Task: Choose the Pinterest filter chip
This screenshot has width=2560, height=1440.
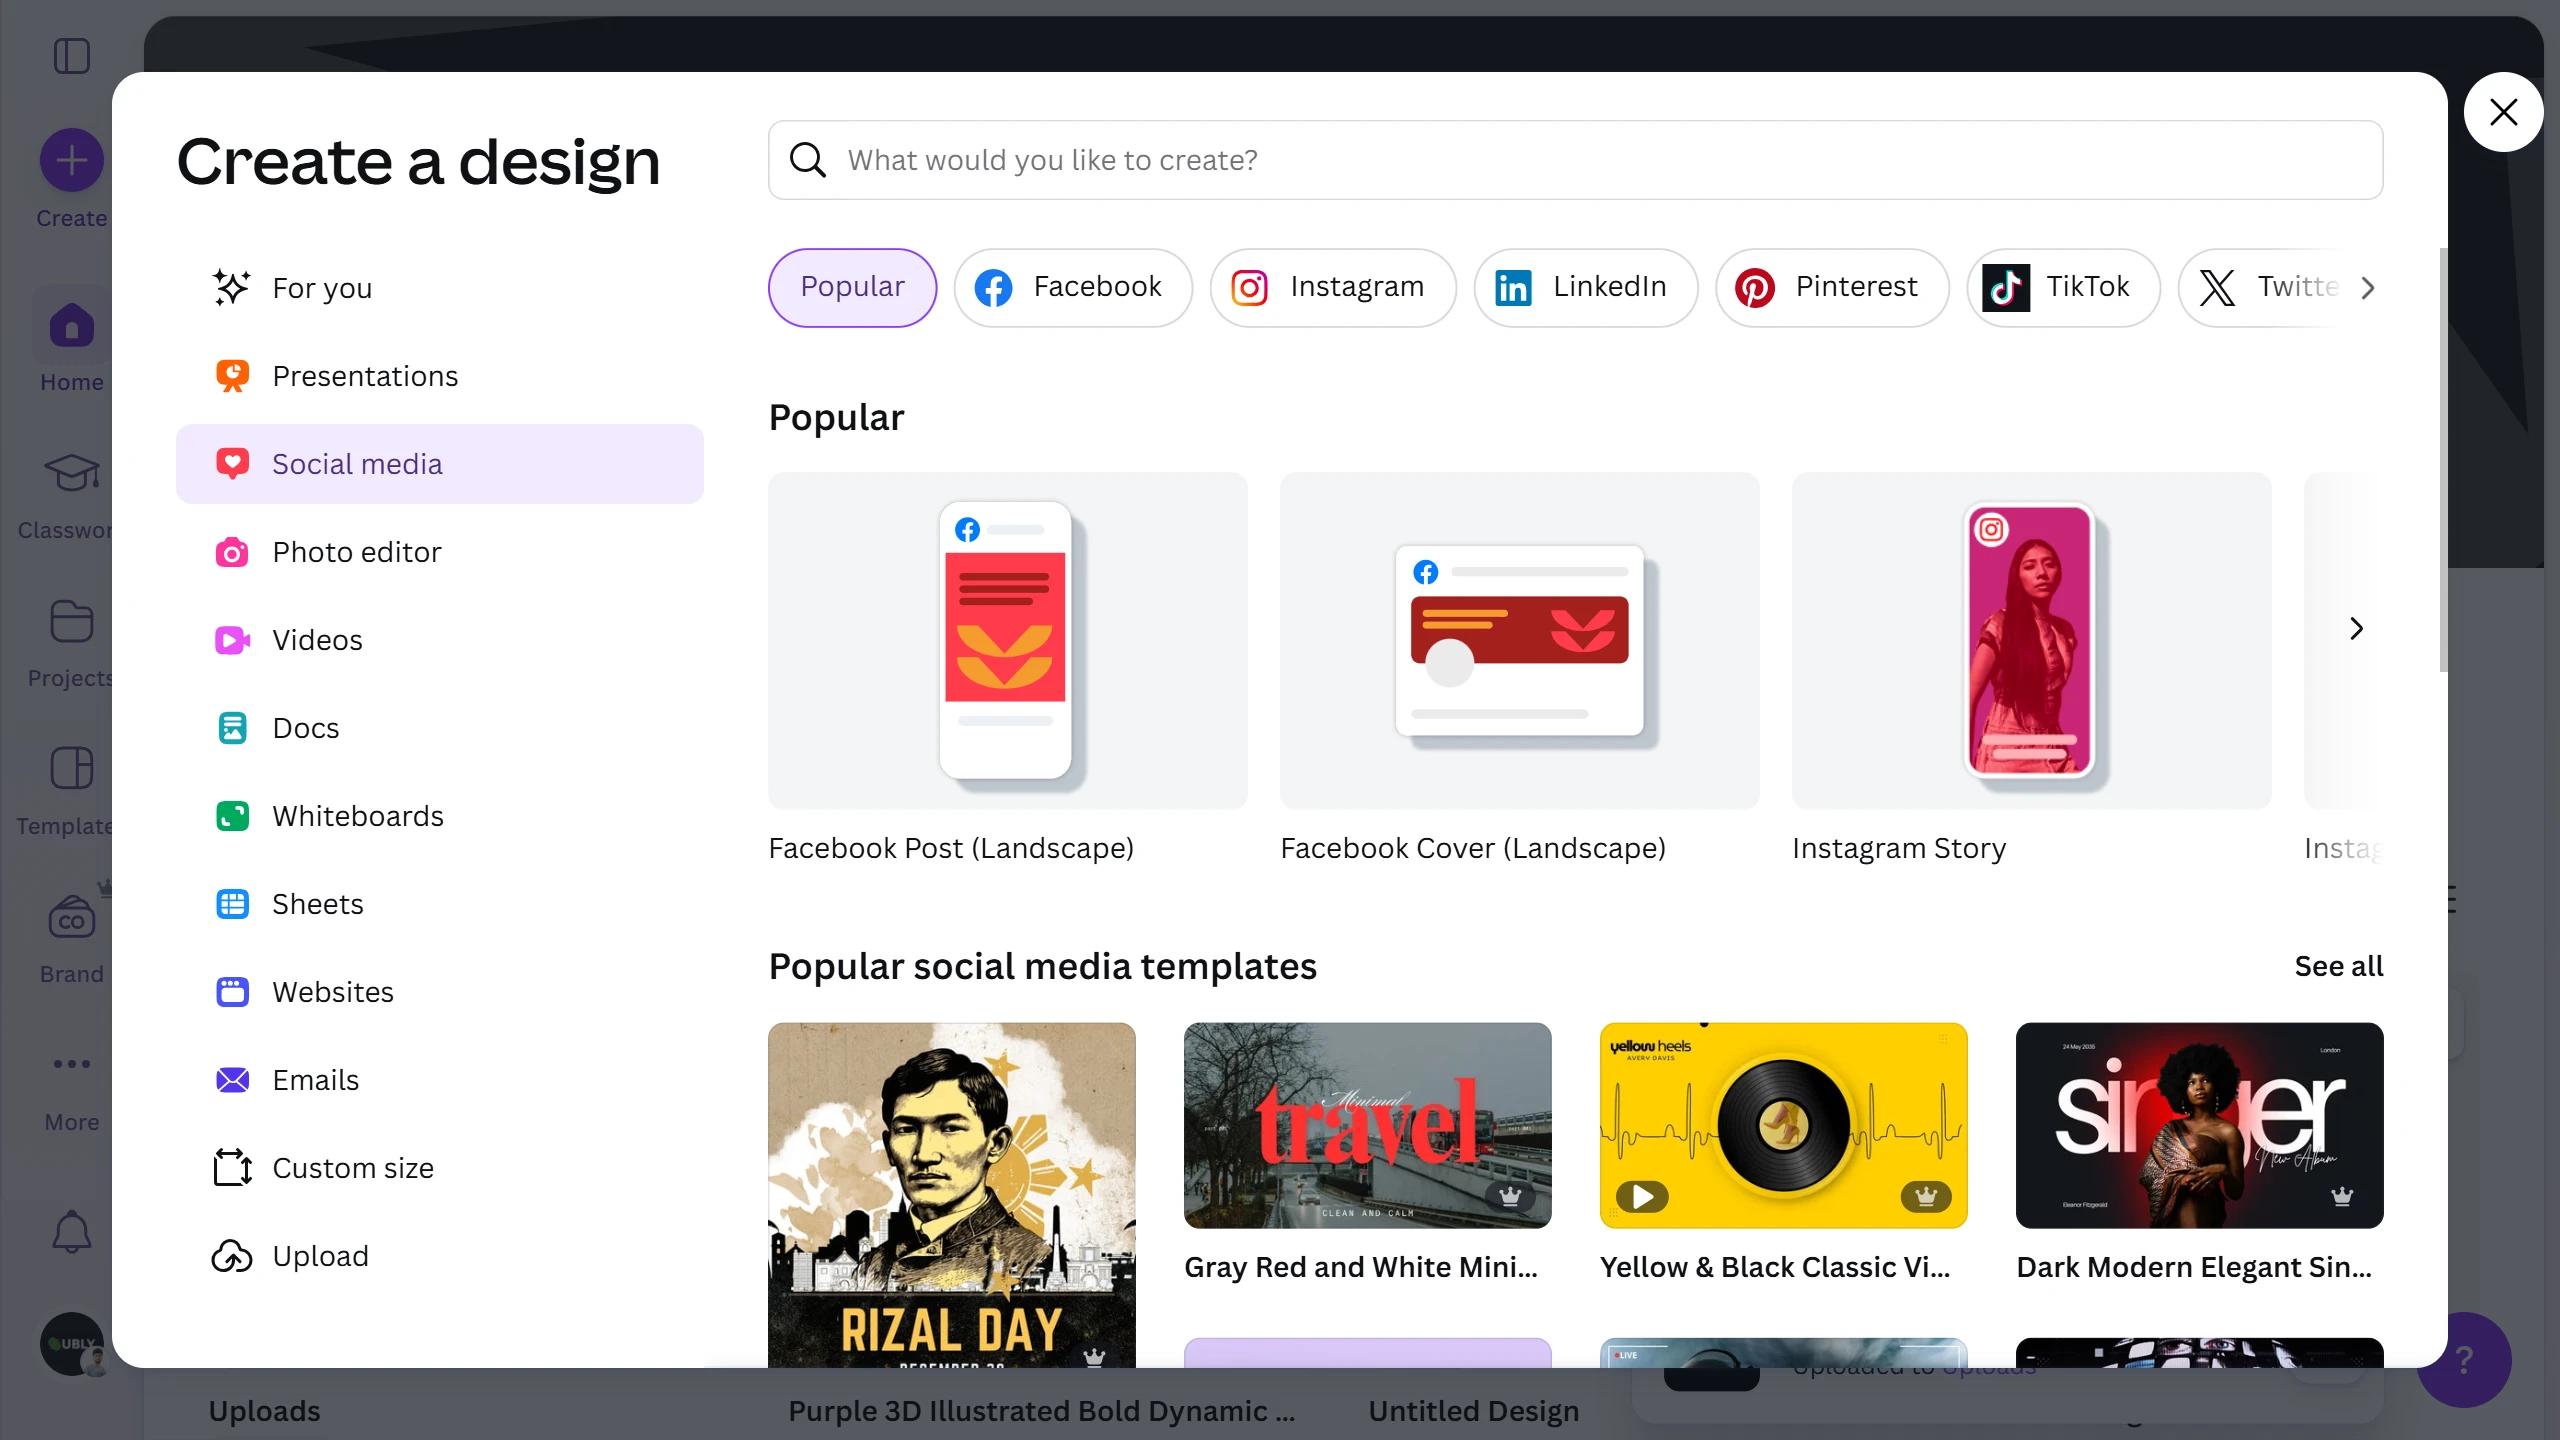Action: coord(1832,287)
